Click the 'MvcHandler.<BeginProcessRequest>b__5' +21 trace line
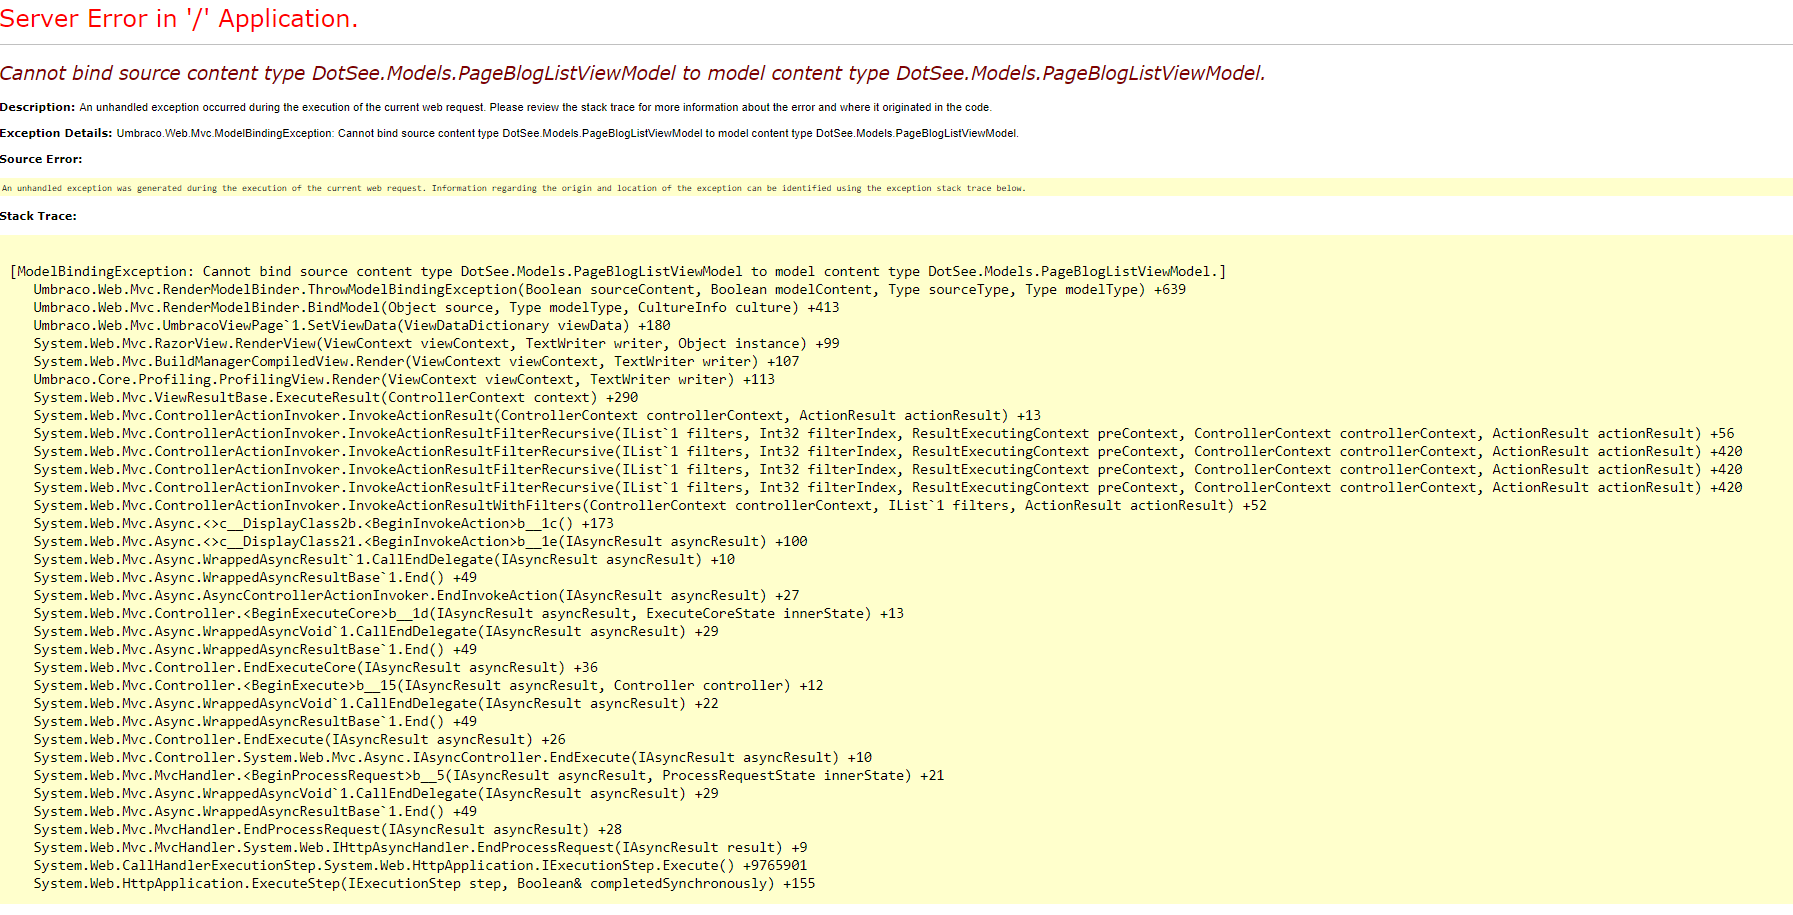This screenshot has height=915, width=1793. [x=489, y=775]
